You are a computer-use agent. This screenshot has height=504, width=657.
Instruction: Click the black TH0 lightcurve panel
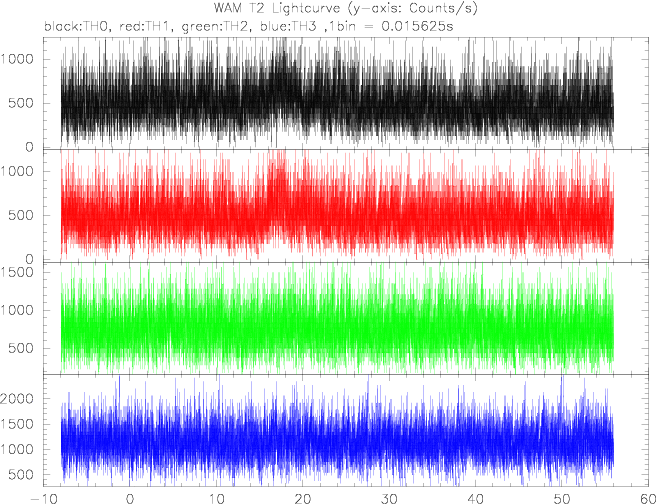(344, 93)
